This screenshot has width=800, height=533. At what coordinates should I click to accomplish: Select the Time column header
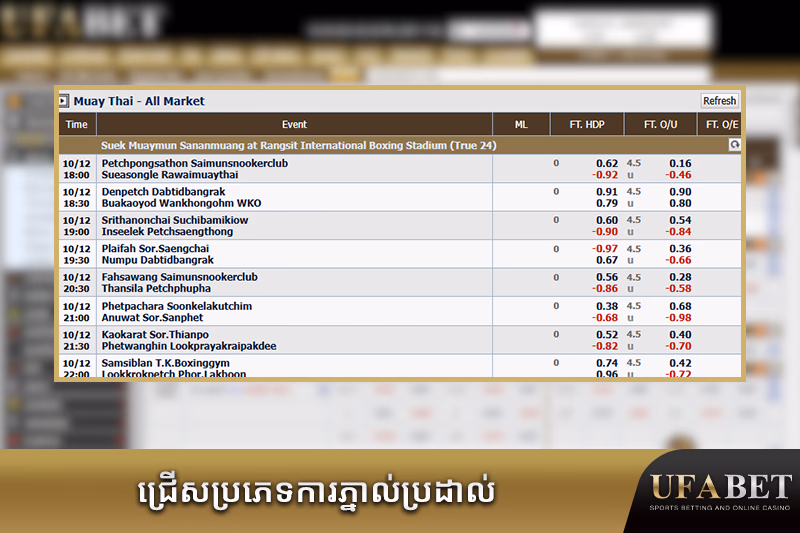[76, 125]
